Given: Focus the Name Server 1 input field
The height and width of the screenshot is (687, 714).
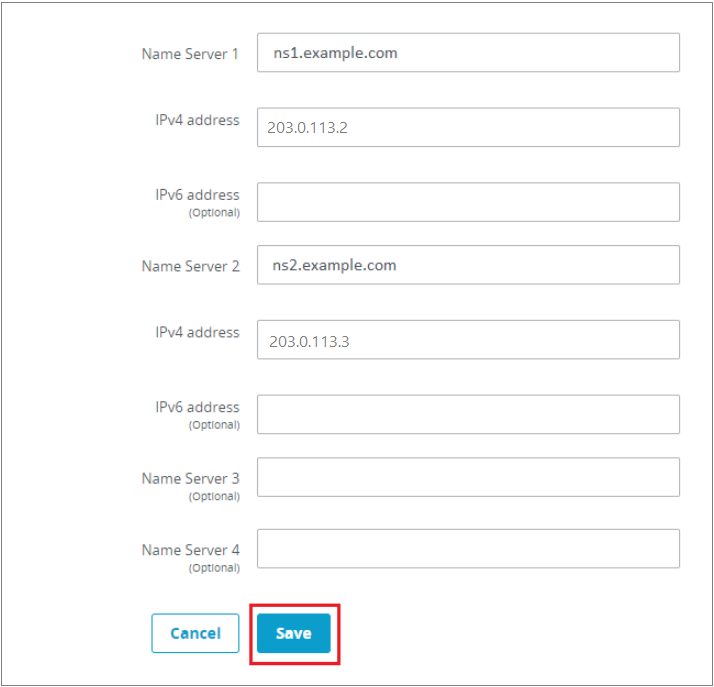Looking at the screenshot, I should coord(468,53).
